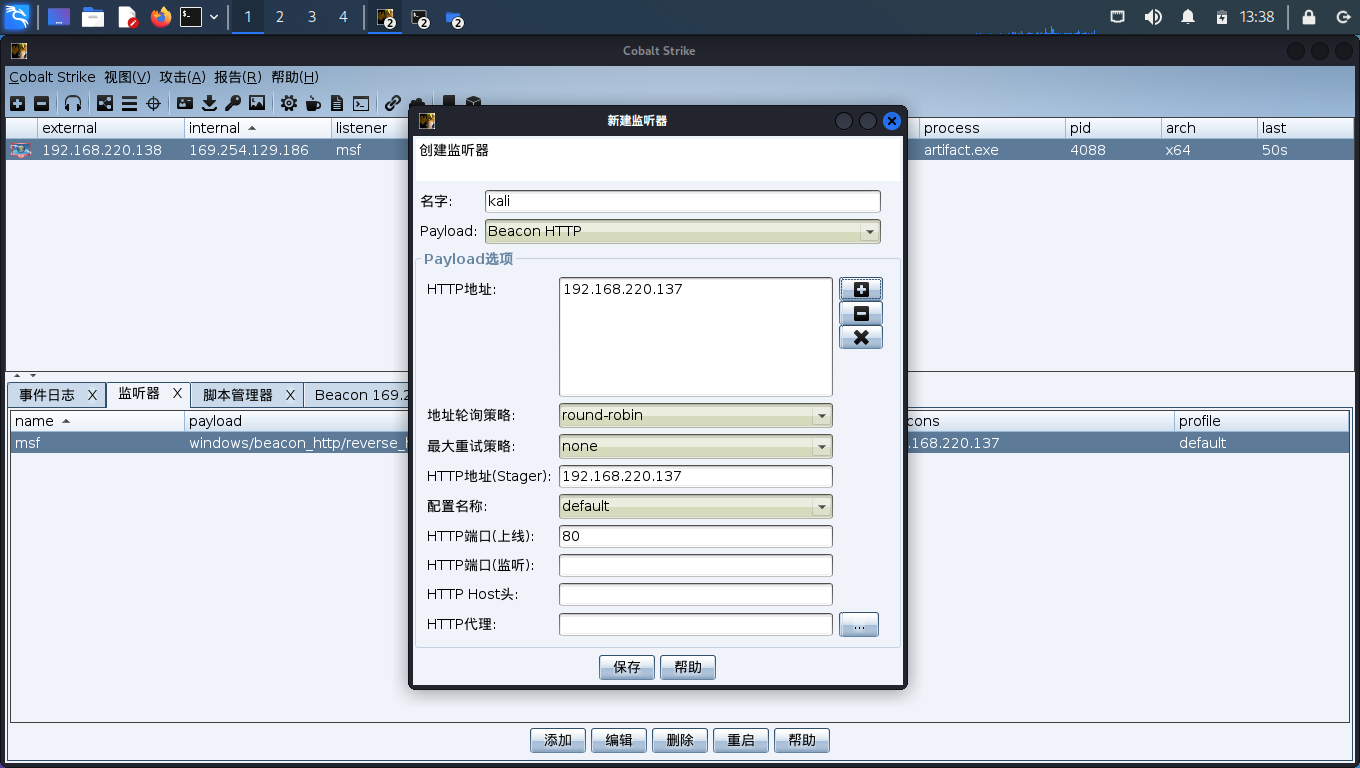Remove HTTP address with minus button
The width and height of the screenshot is (1360, 768).
861,313
